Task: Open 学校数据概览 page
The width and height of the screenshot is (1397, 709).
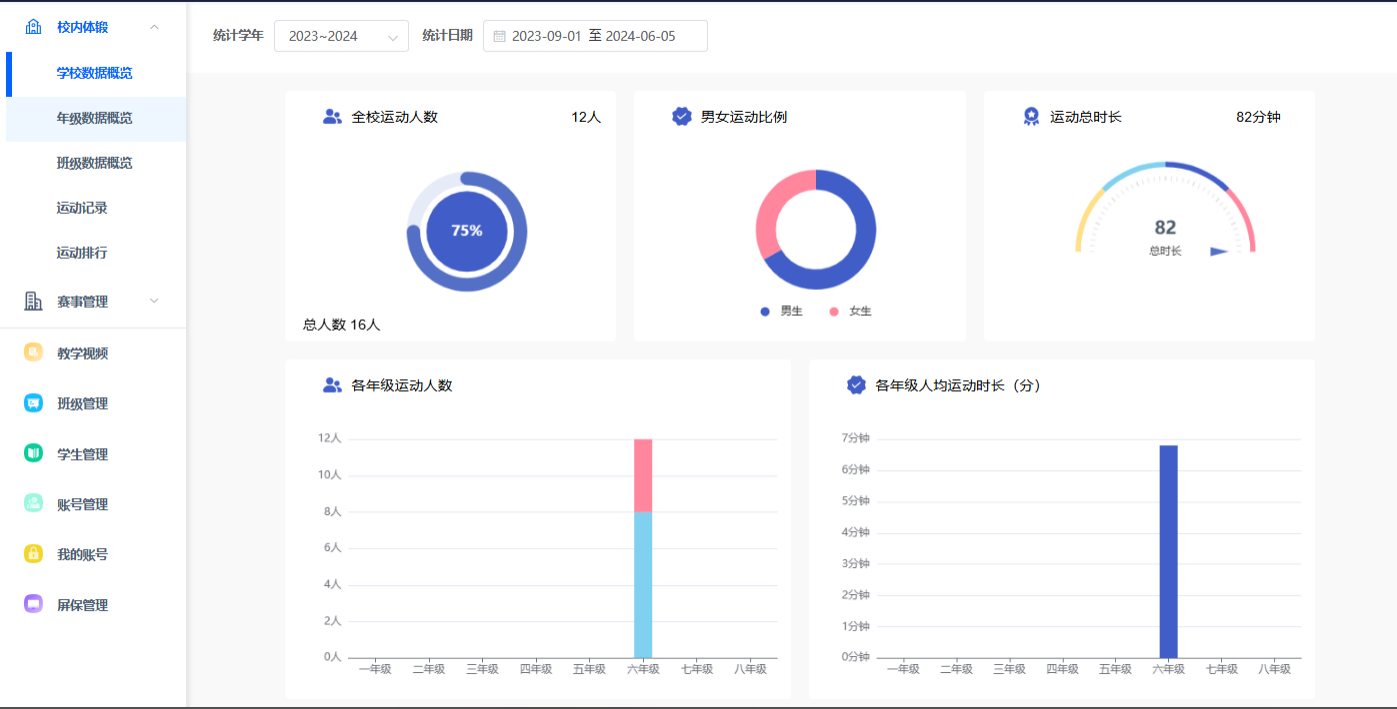Action: point(95,73)
